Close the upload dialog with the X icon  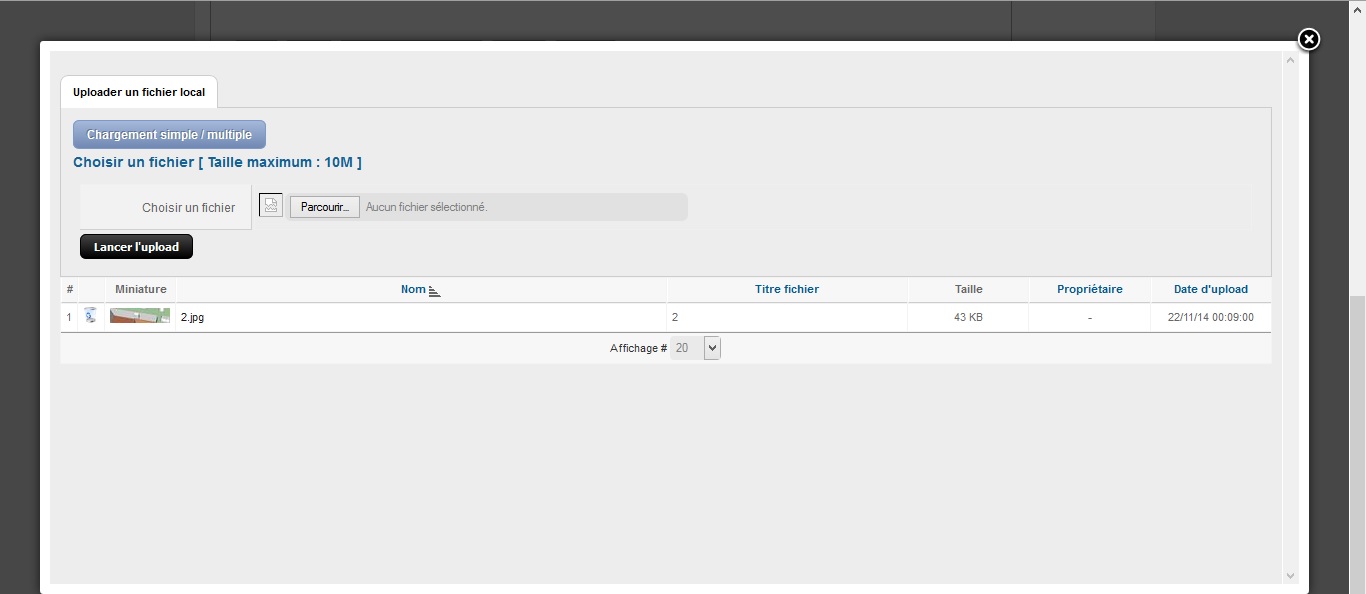tap(1309, 39)
